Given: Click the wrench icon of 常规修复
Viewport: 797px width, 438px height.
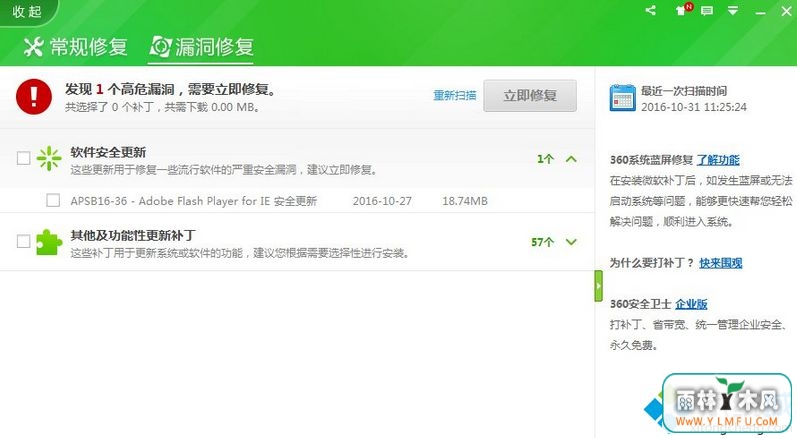Looking at the screenshot, I should point(34,47).
